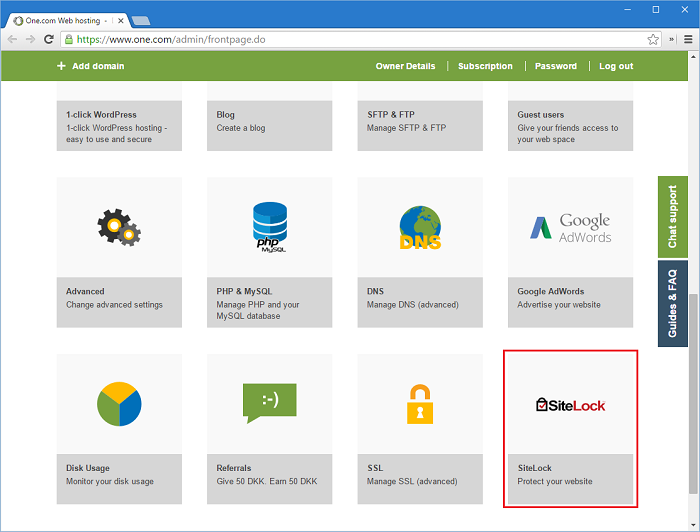Click the scrollbar down arrow
The height and width of the screenshot is (532, 700).
693,525
